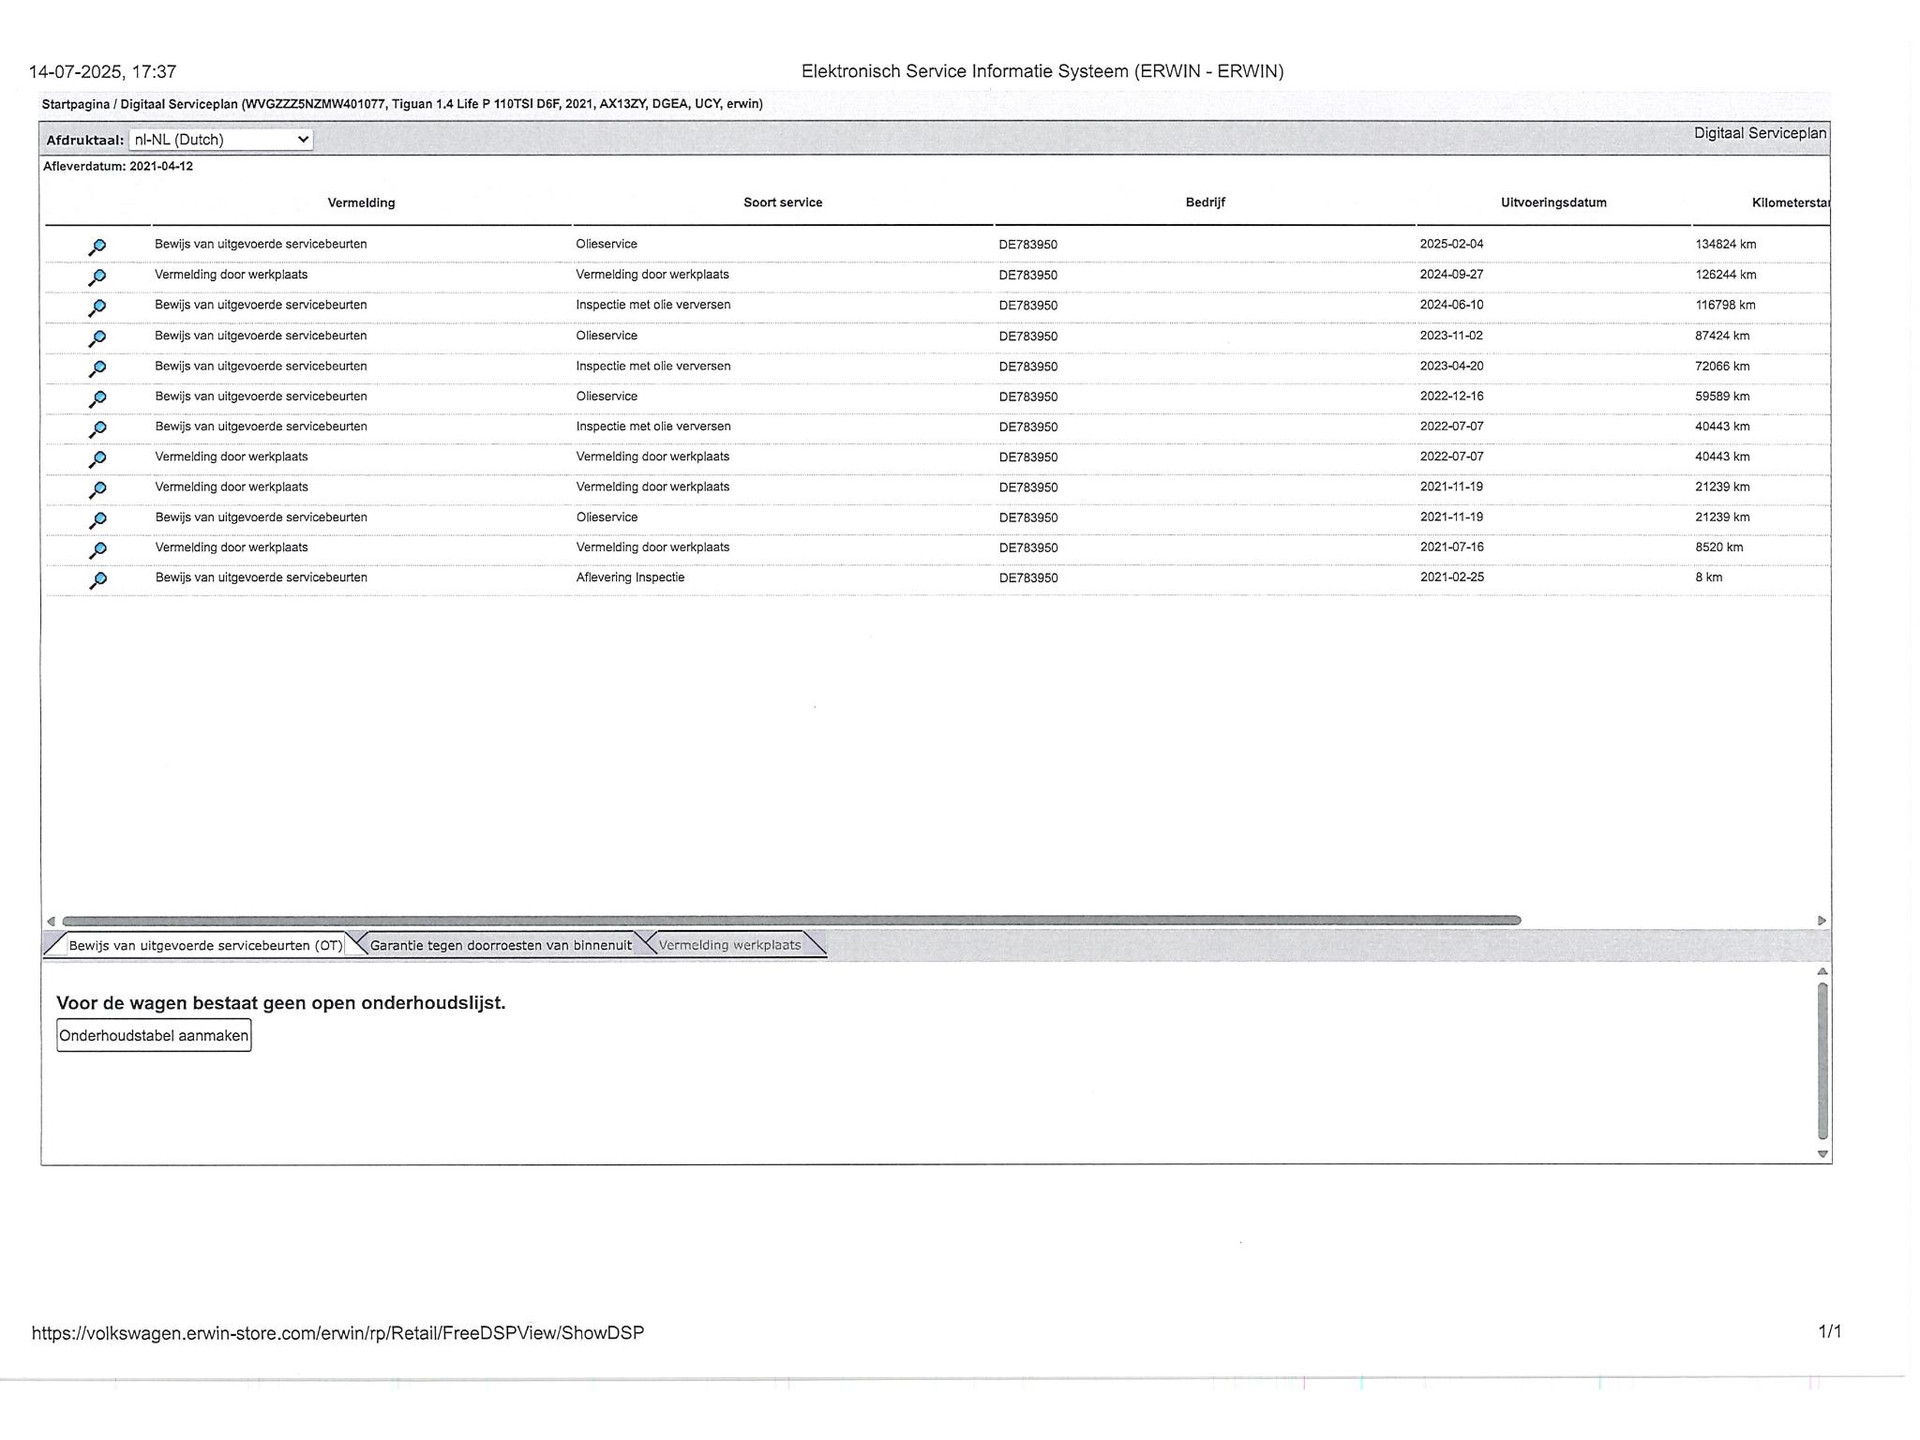Select the Vermelding werkplaats tab
This screenshot has width=1920, height=1440.
[x=730, y=945]
